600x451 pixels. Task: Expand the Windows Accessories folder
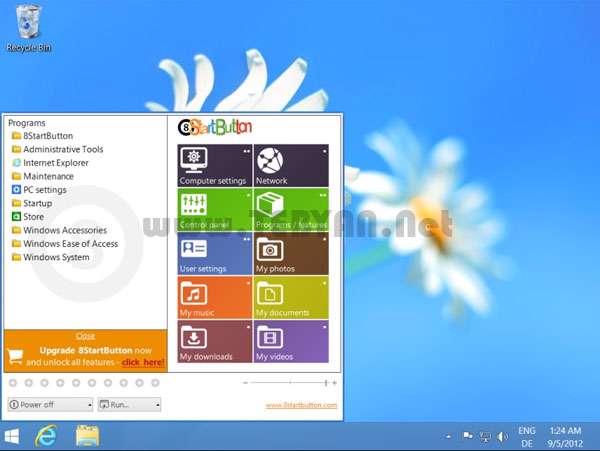click(x=59, y=230)
